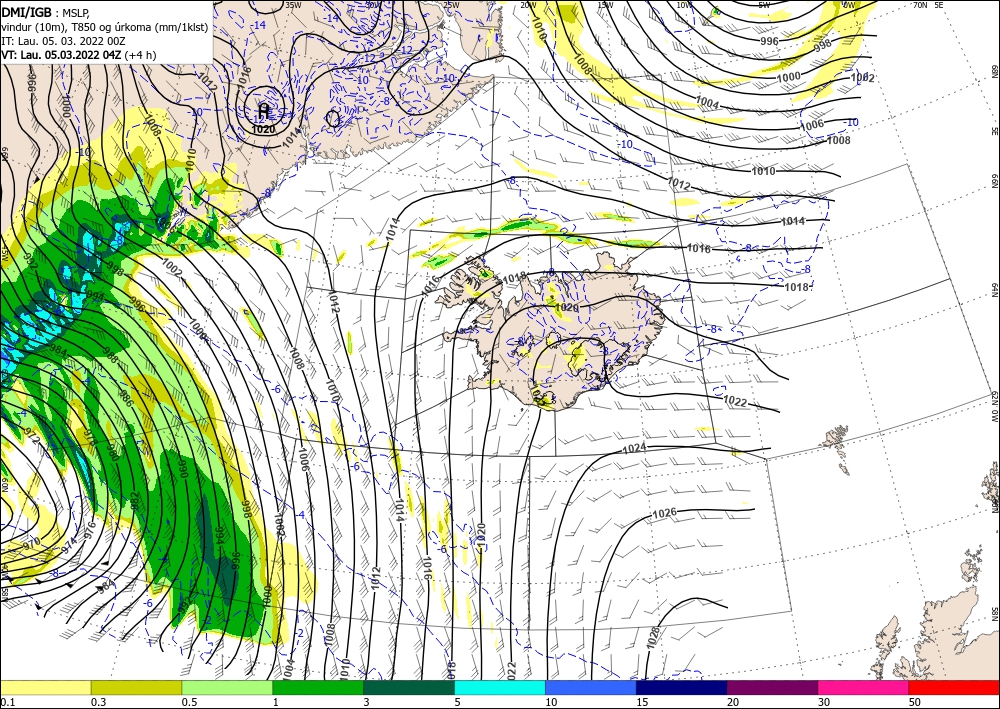Click the legend value "20"

[x=733, y=702]
